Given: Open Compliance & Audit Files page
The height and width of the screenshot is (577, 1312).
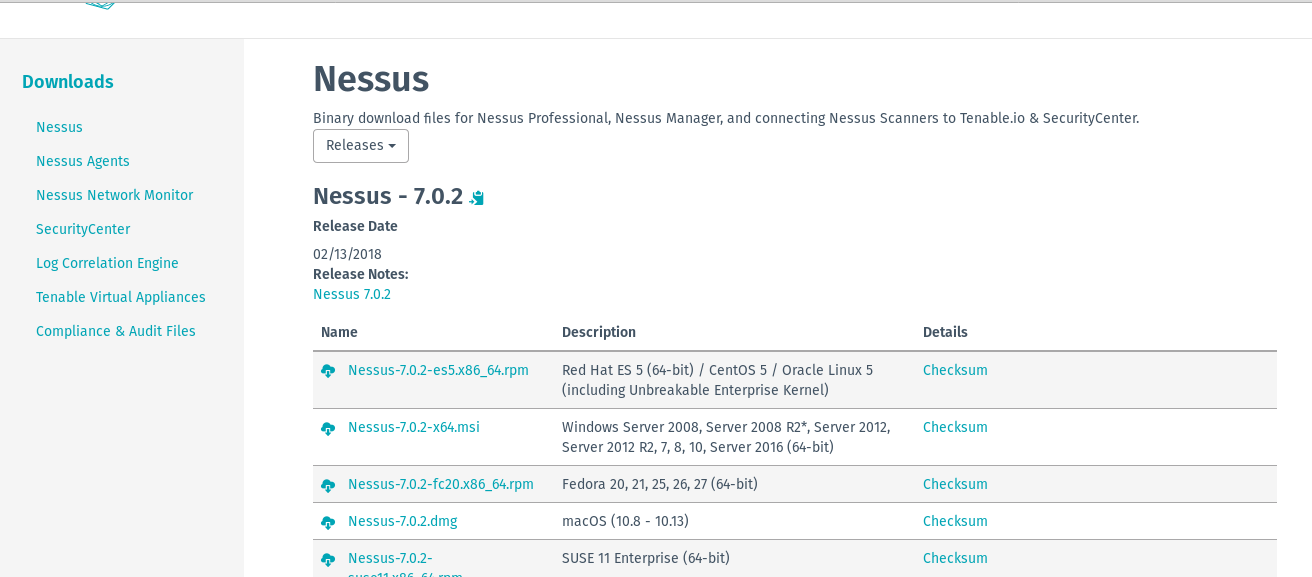Looking at the screenshot, I should pyautogui.click(x=116, y=331).
